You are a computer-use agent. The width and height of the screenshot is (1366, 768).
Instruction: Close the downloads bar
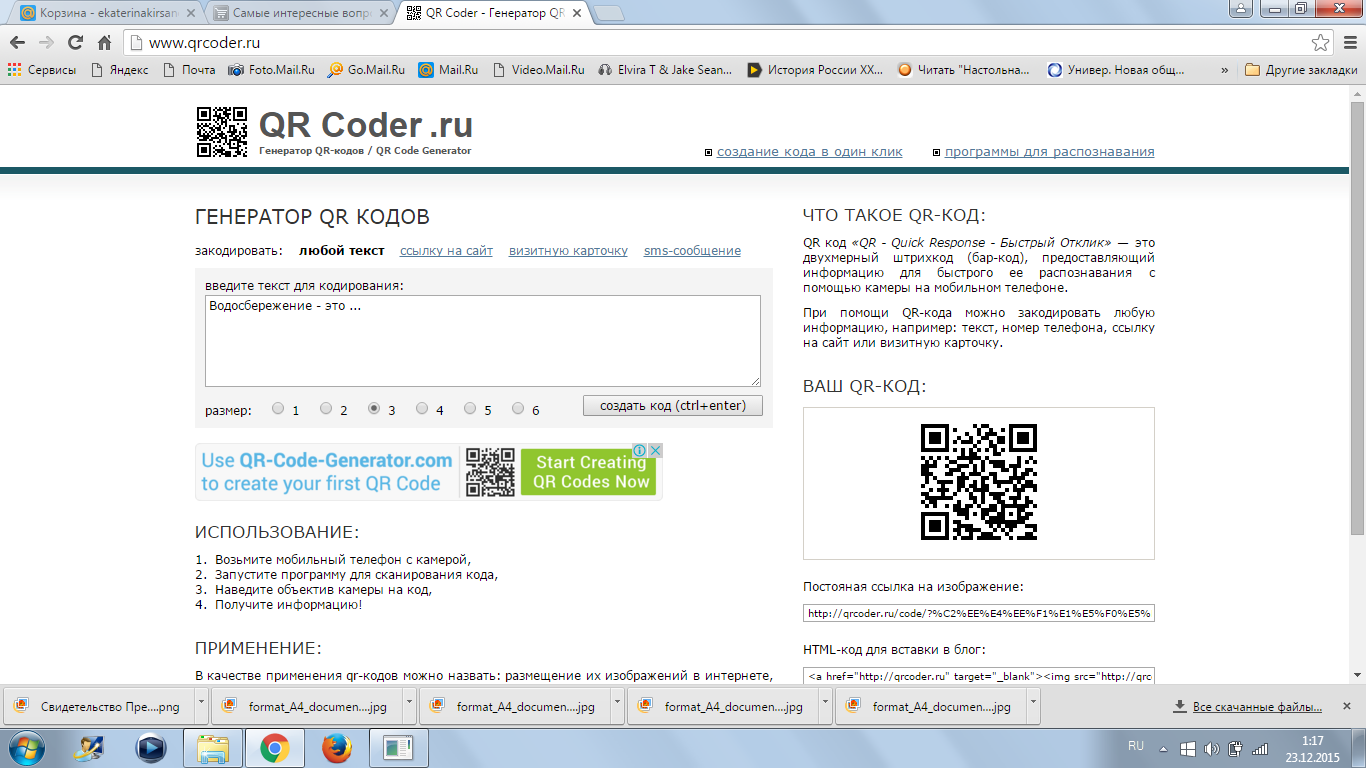[1348, 707]
